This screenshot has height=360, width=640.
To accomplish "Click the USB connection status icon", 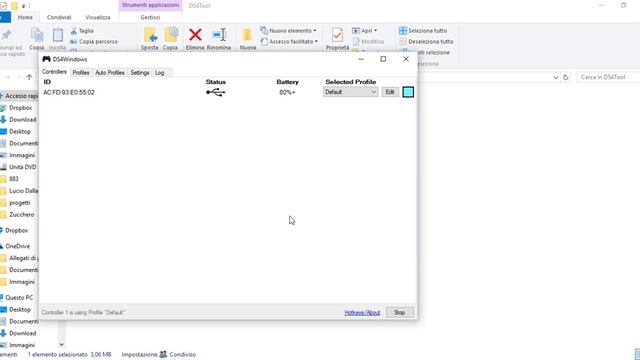I will tap(216, 93).
